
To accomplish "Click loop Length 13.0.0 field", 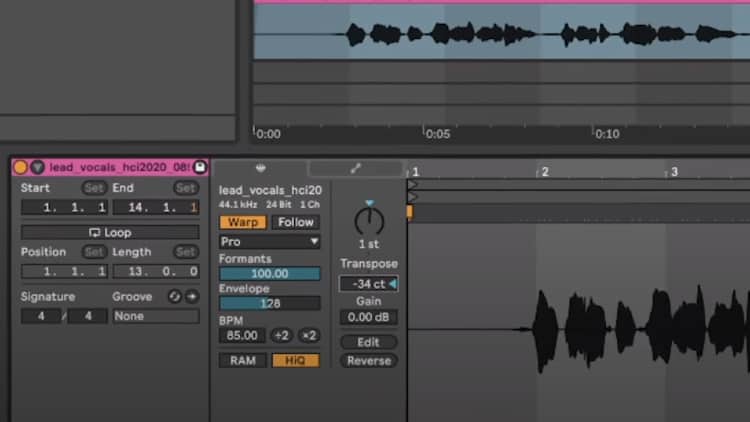I will point(156,272).
